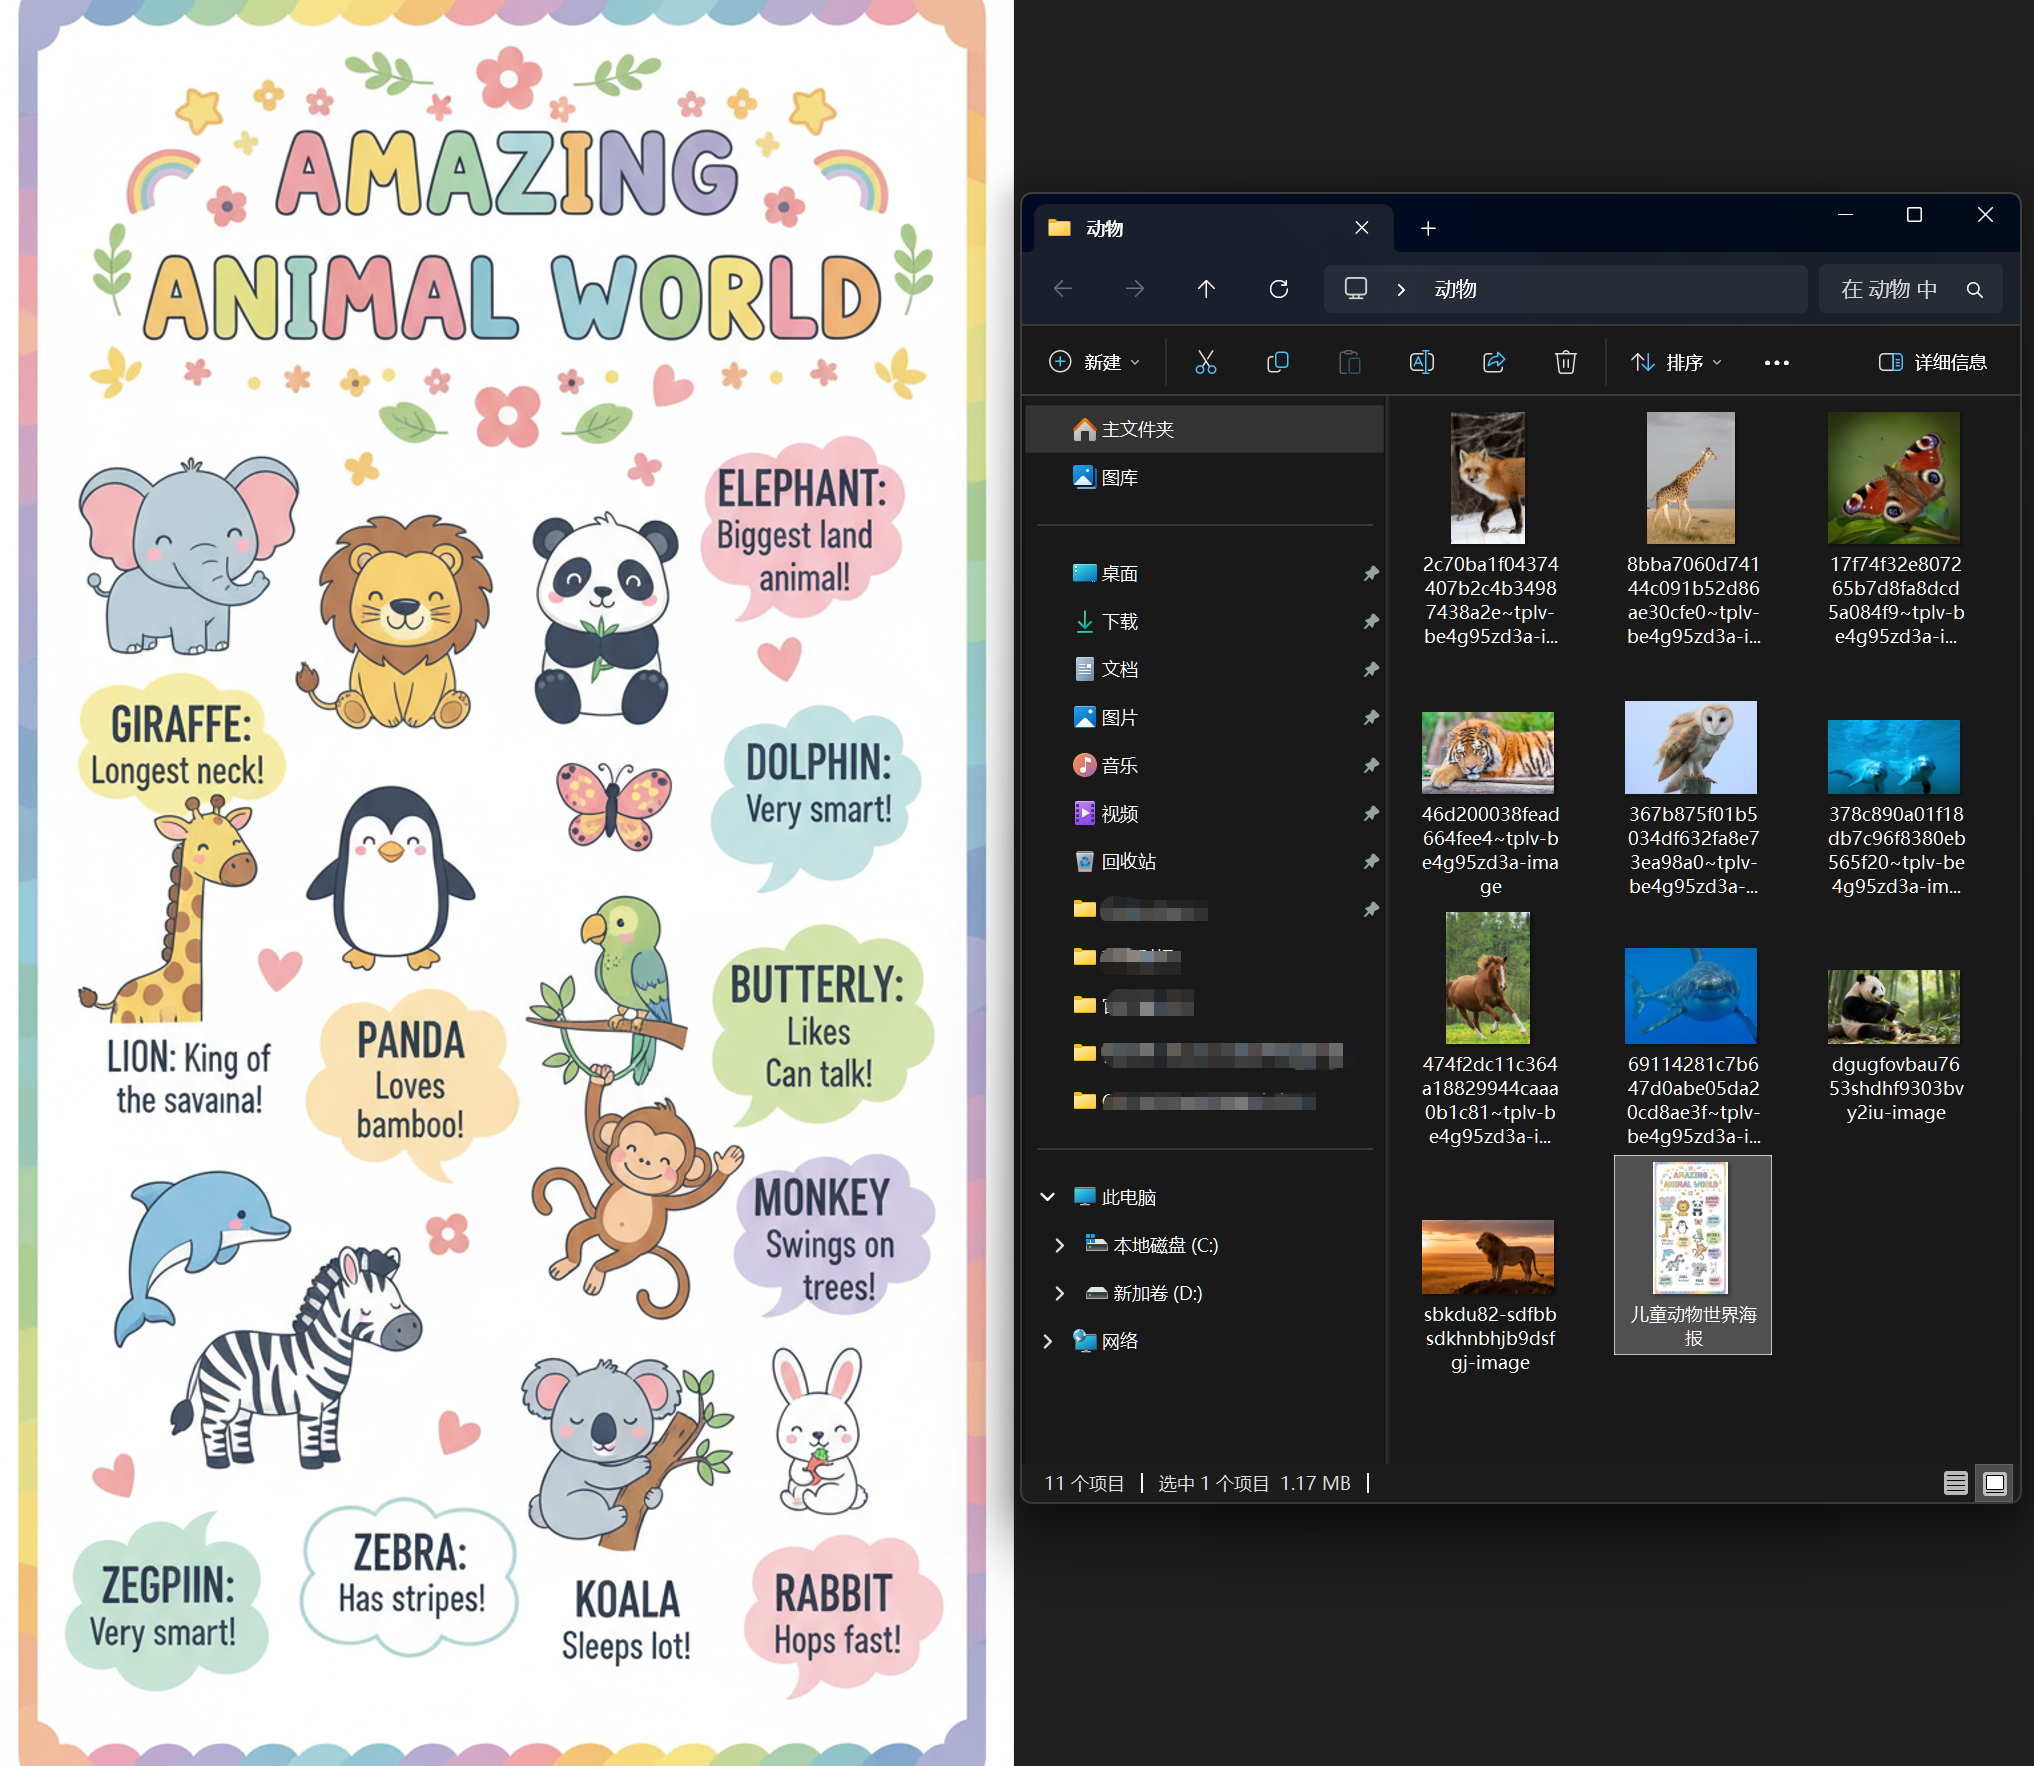Click the Copy icon in toolbar

[1277, 362]
